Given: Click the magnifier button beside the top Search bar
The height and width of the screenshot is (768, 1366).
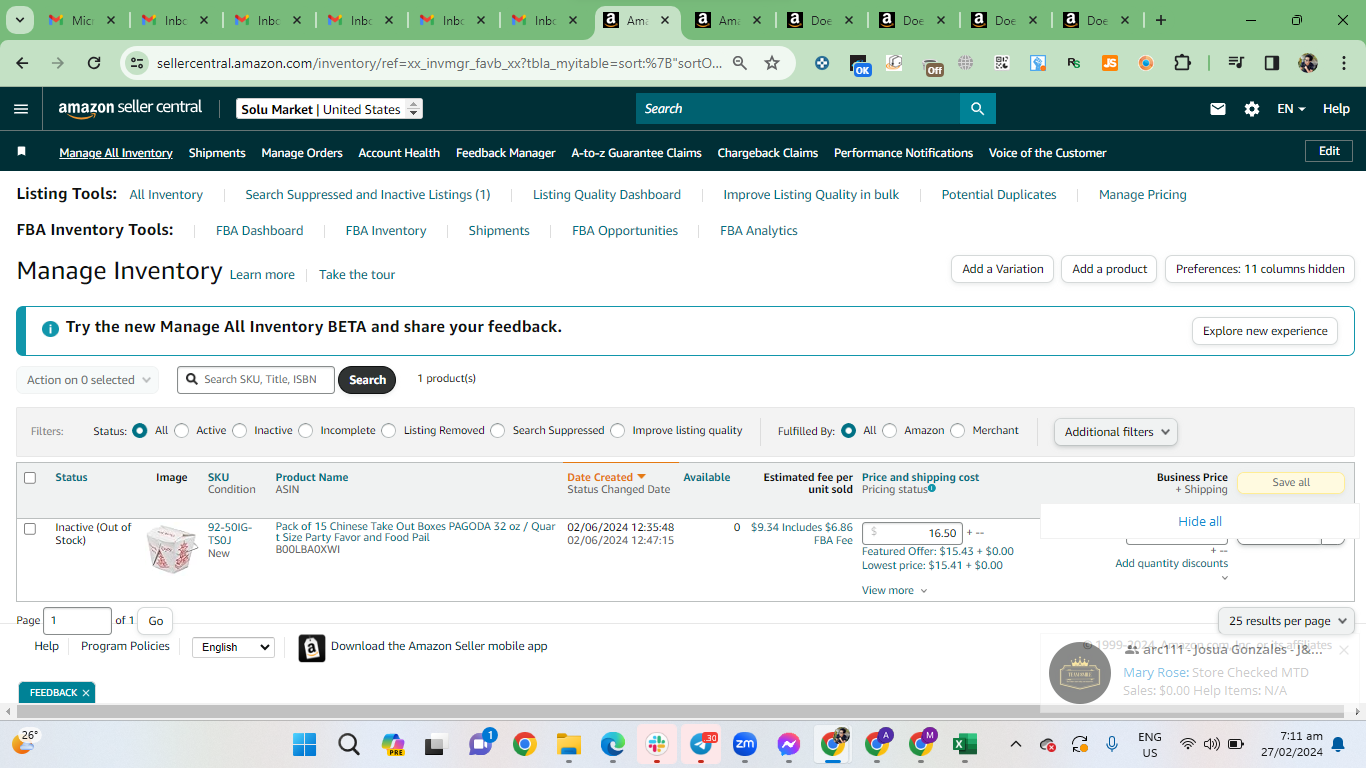Looking at the screenshot, I should (978, 109).
